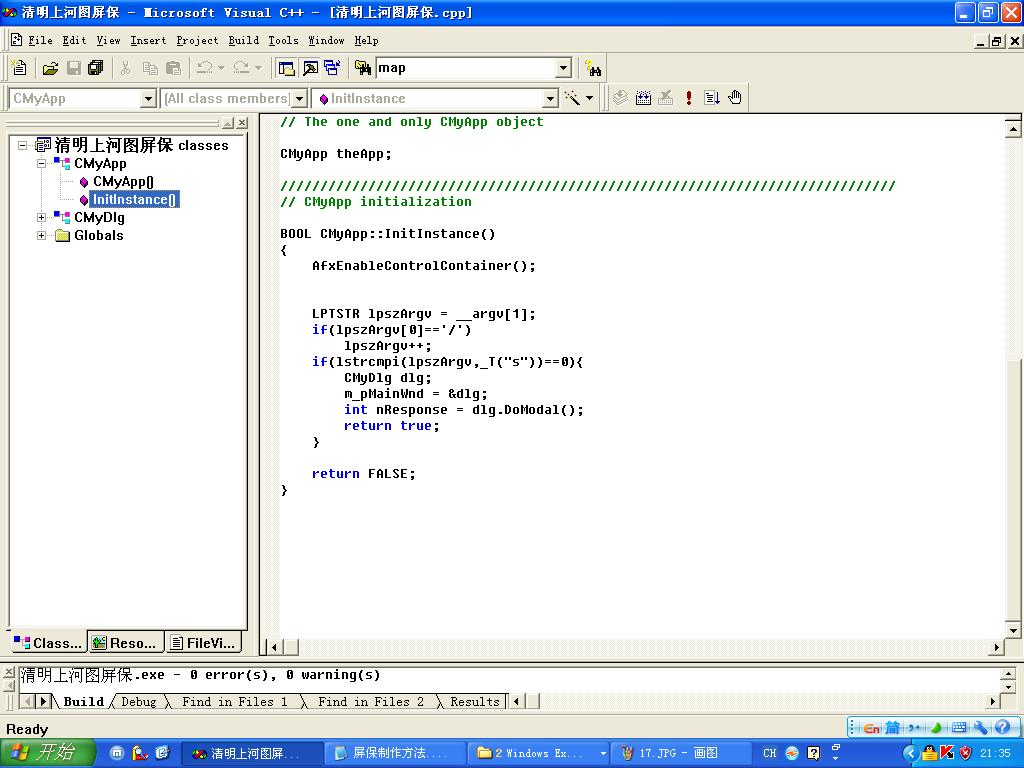Open the Edit menu
The width and height of the screenshot is (1024, 768).
click(x=74, y=40)
